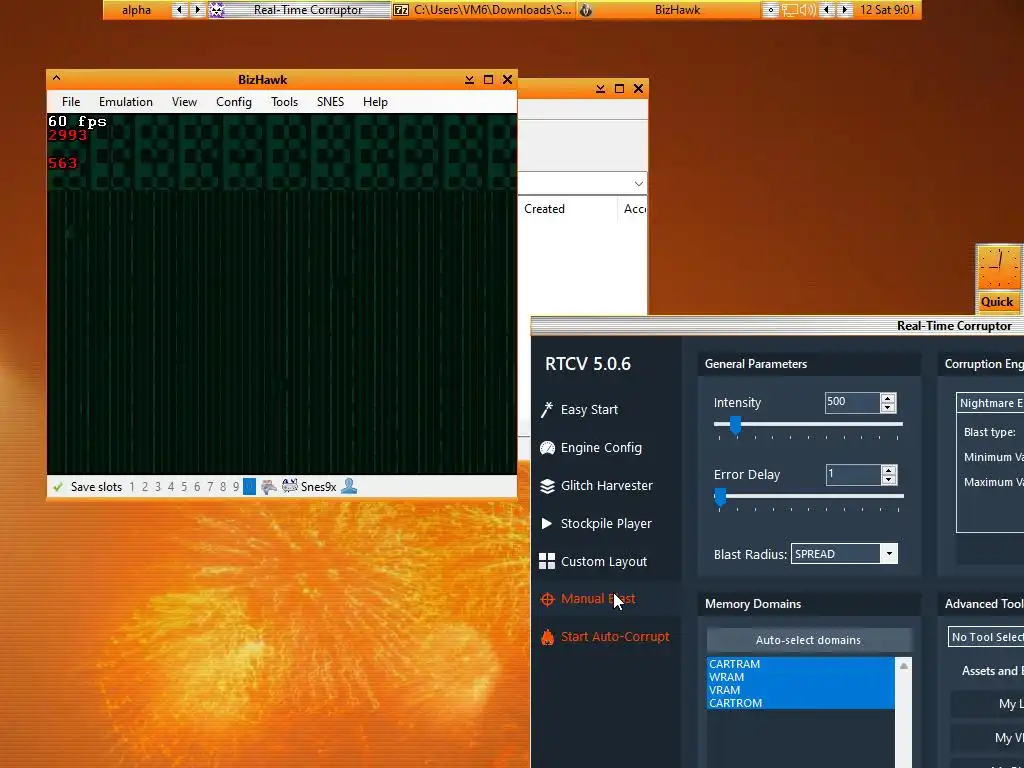Image resolution: width=1024 pixels, height=768 pixels.
Task: Select highlighted save slot 0 in BizHawk
Action: 249,487
